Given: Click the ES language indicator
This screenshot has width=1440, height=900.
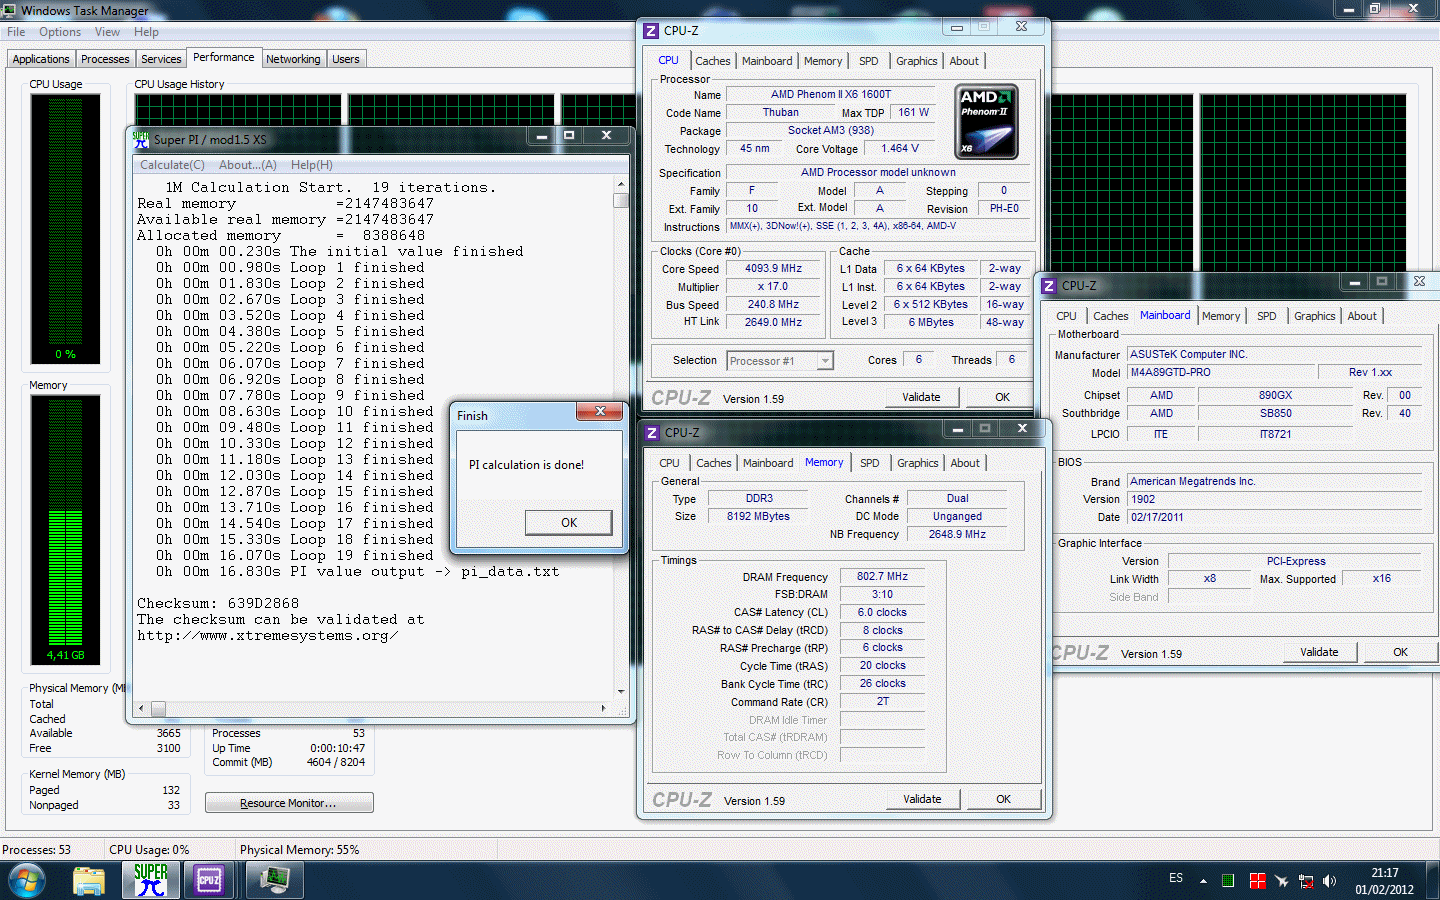Looking at the screenshot, I should (x=1176, y=878).
